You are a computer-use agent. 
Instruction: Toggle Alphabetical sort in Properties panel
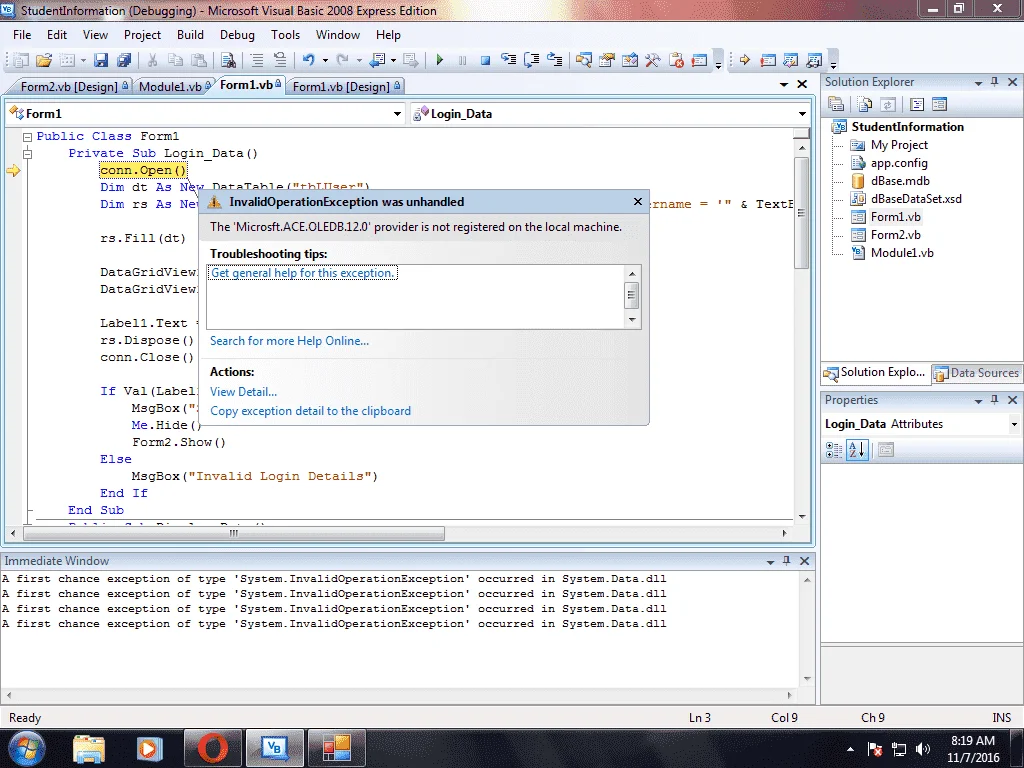click(x=857, y=449)
